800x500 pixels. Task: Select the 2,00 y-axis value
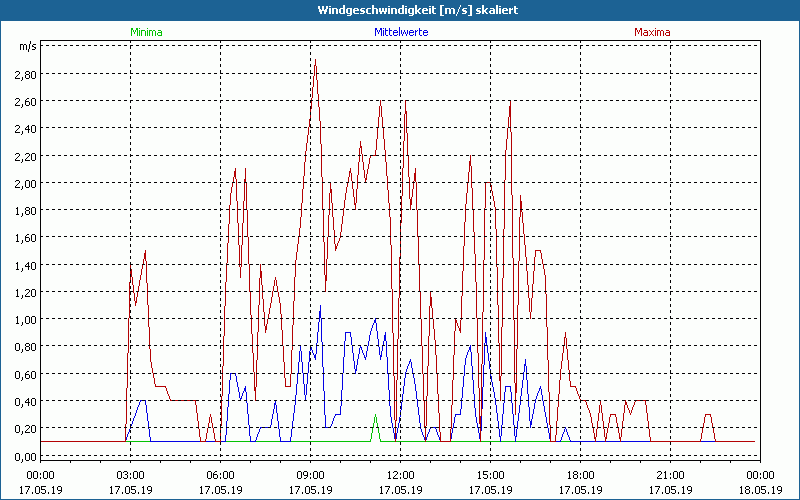point(25,183)
